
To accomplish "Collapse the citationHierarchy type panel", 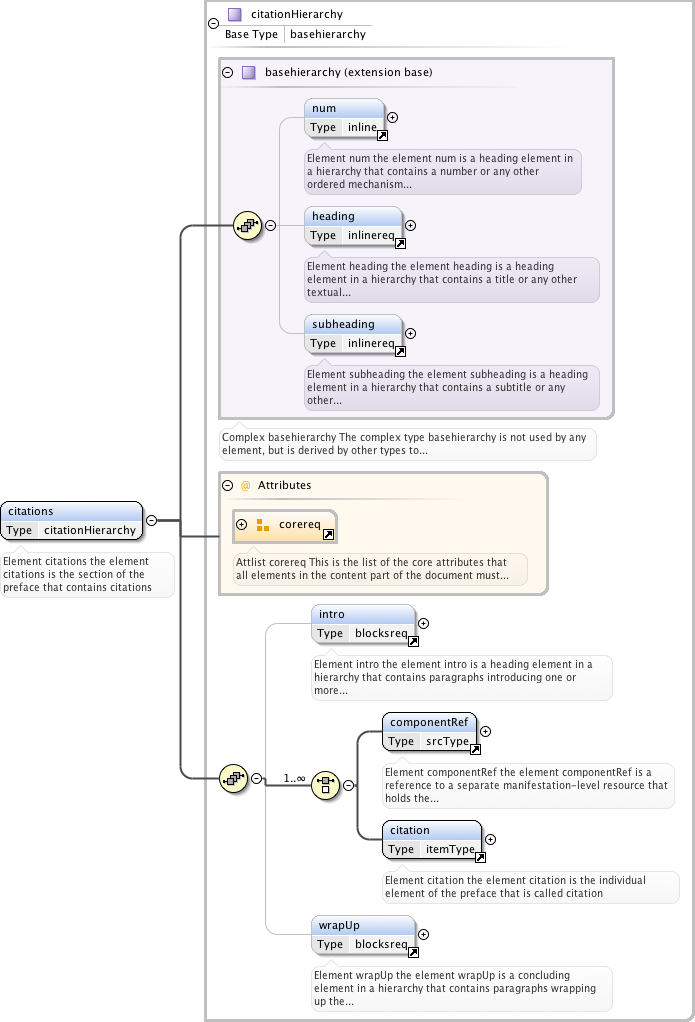I will pos(213,23).
